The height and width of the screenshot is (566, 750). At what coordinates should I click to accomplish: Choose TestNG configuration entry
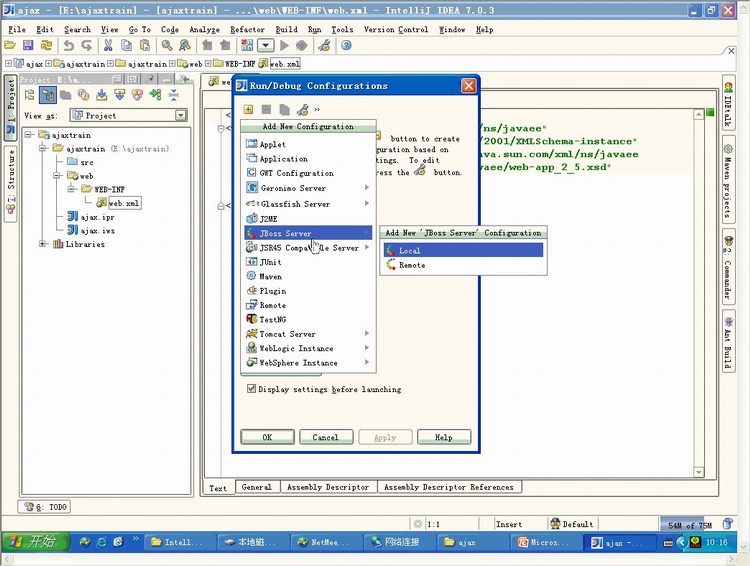308,319
